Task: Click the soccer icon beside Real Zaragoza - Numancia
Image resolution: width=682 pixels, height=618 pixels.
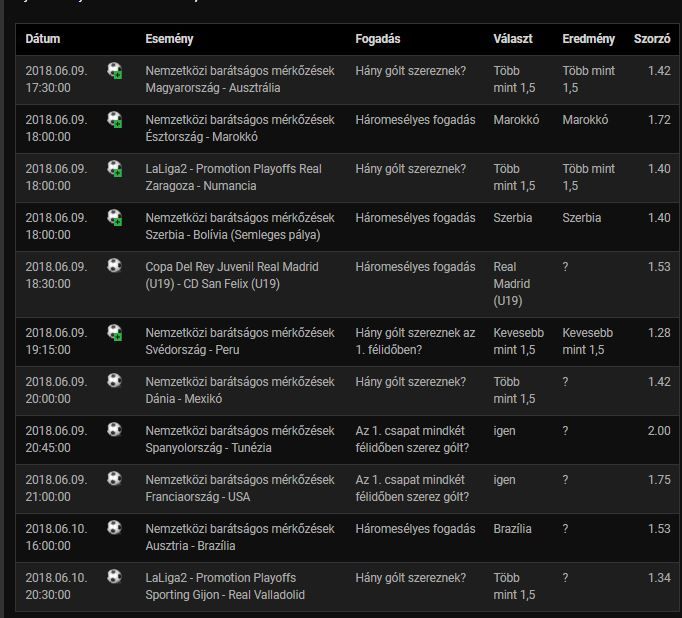Action: pyautogui.click(x=115, y=169)
